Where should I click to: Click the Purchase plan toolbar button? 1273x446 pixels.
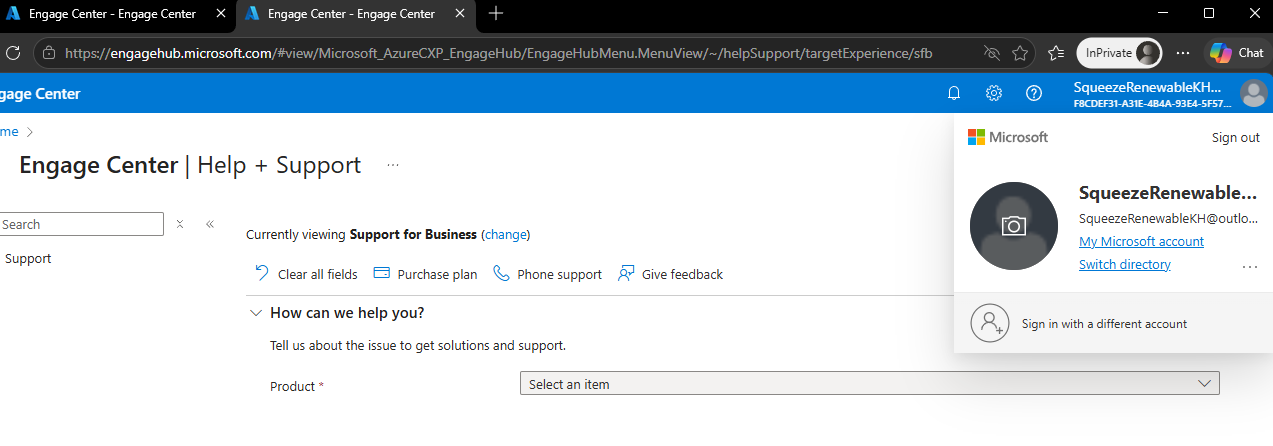425,274
